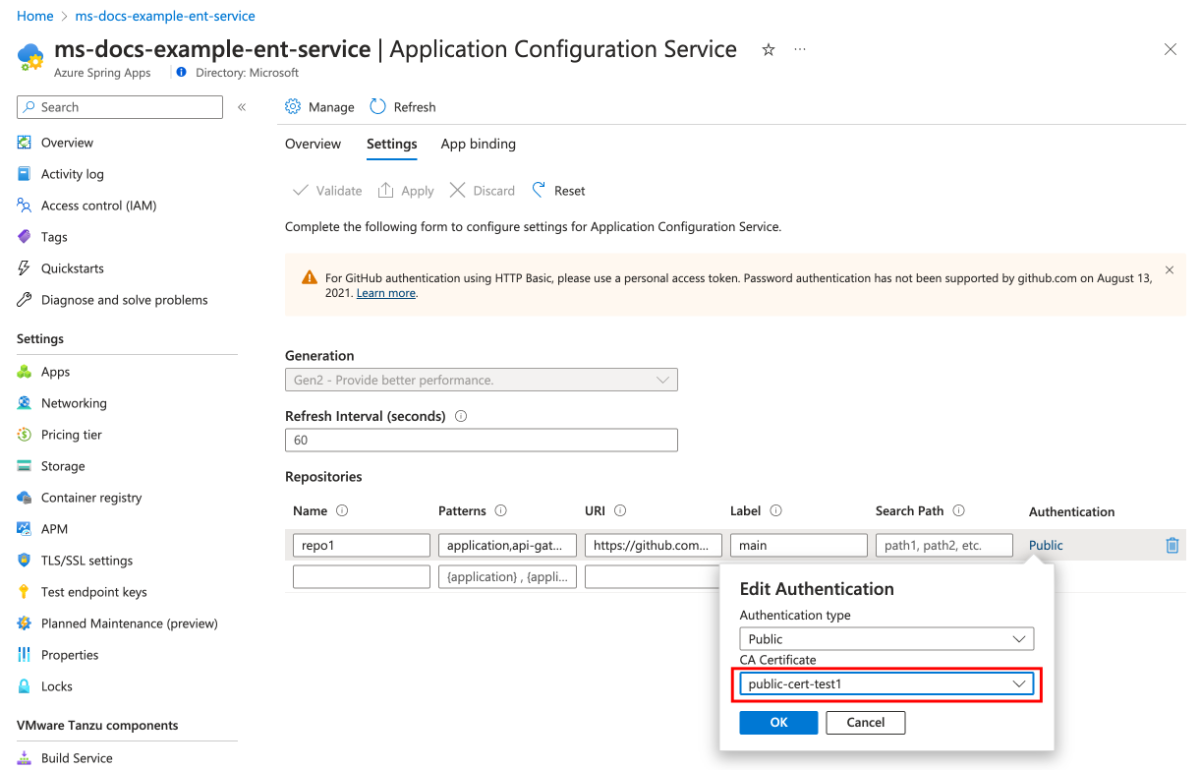Click the favorite star icon in title
This screenshot has width=1200, height=770.
768,50
